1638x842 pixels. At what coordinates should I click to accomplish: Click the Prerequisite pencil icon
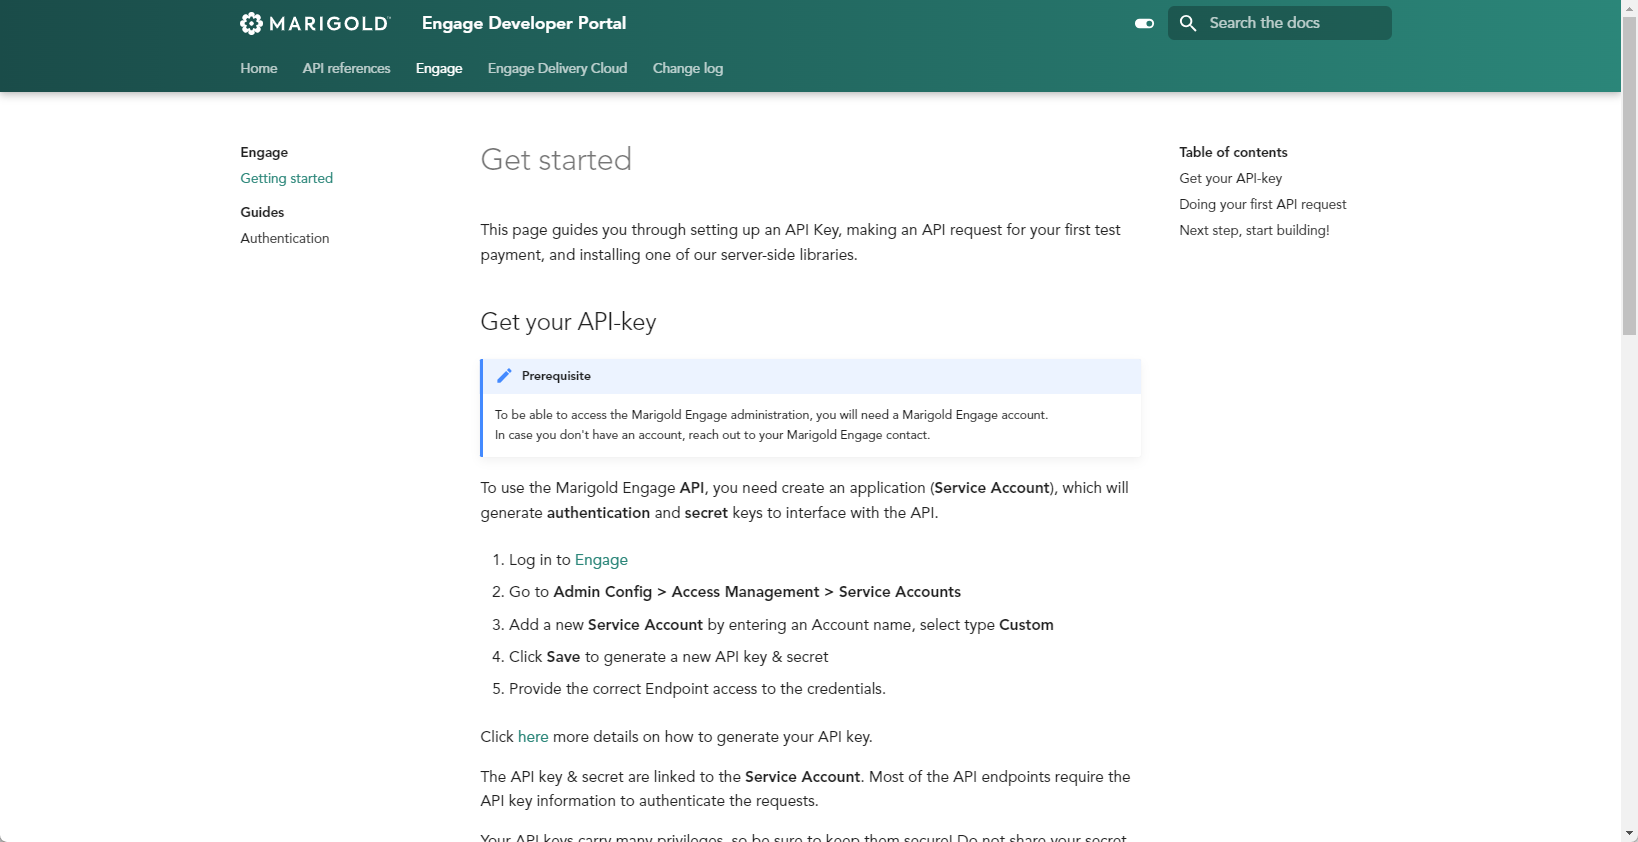coord(504,376)
